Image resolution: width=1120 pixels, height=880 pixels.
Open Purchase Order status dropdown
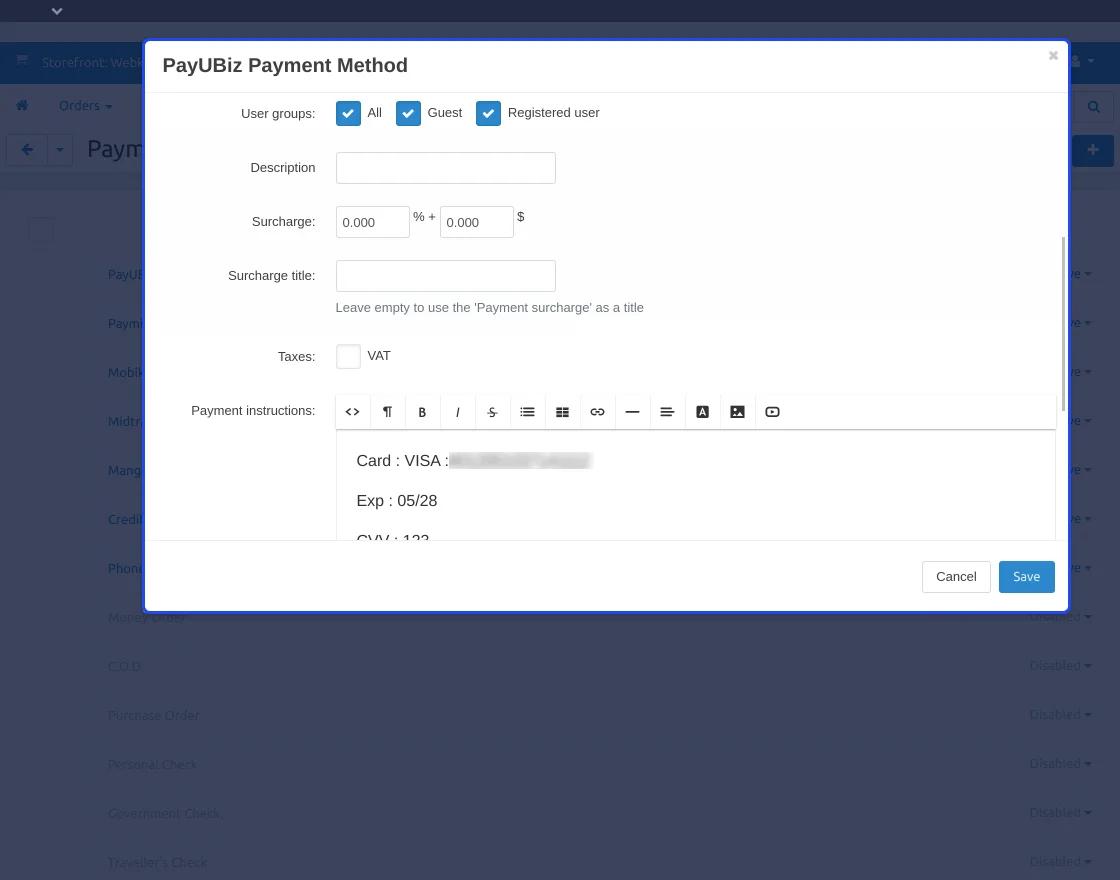point(1060,715)
